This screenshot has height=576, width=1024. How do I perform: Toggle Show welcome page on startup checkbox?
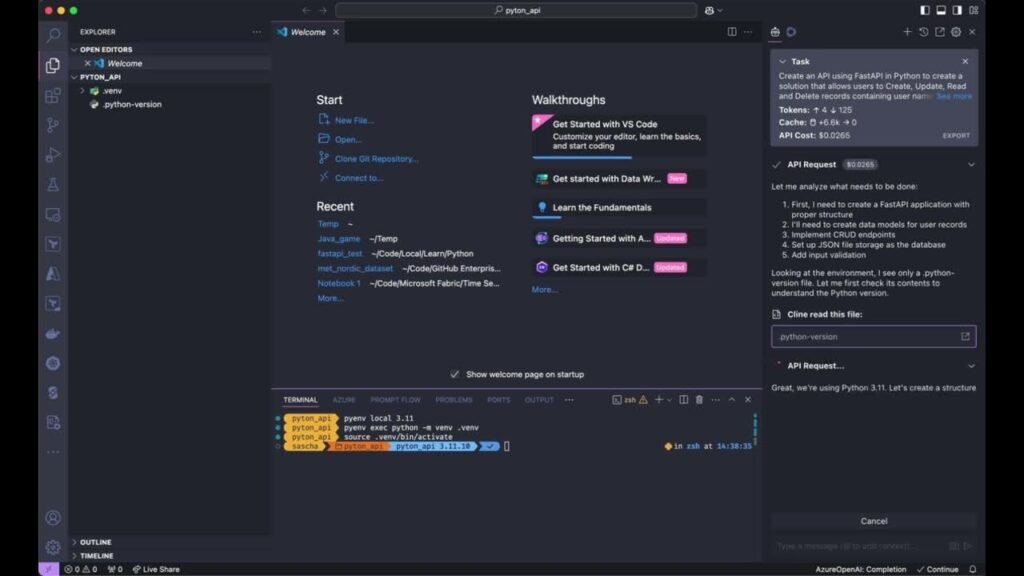point(455,374)
